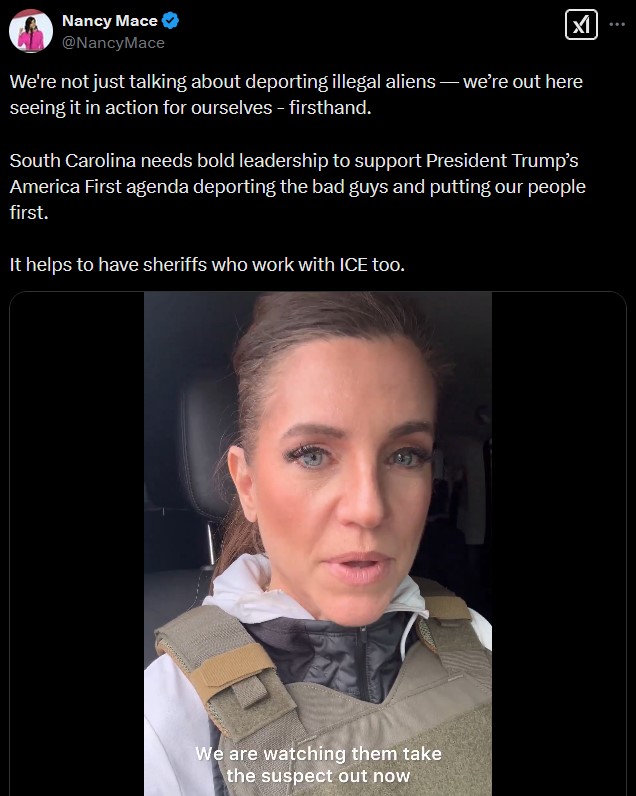Viewport: 636px width, 796px height.
Task: Click the right black letterbox of video
Action: click(x=559, y=543)
